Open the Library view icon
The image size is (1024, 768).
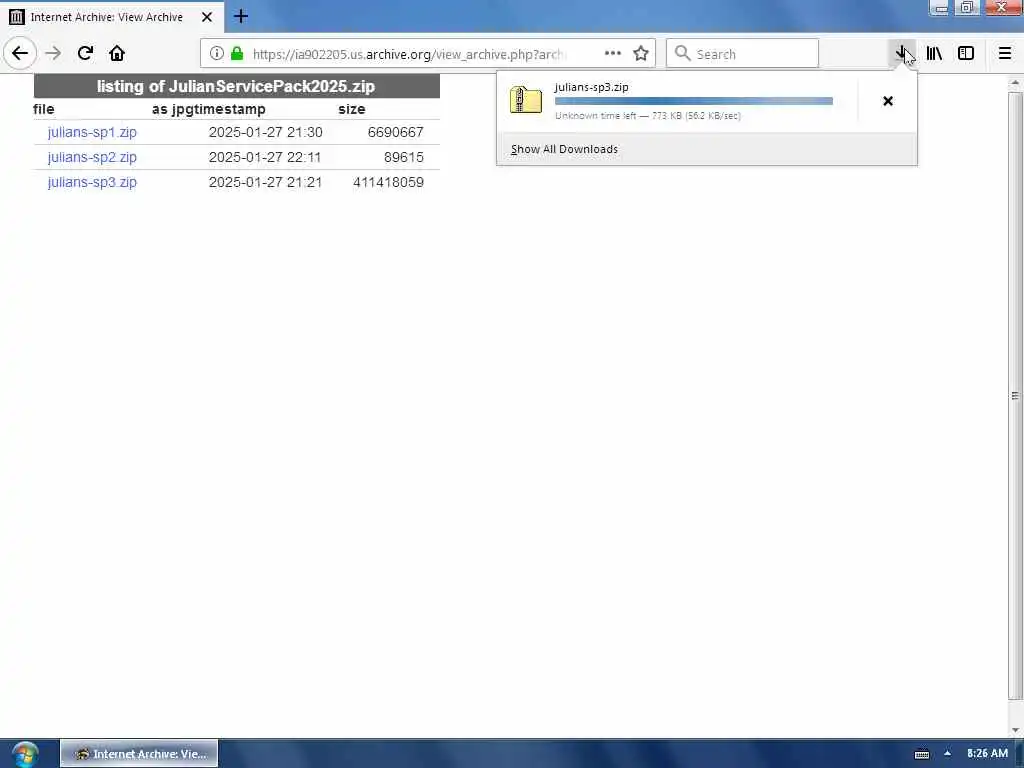click(934, 54)
